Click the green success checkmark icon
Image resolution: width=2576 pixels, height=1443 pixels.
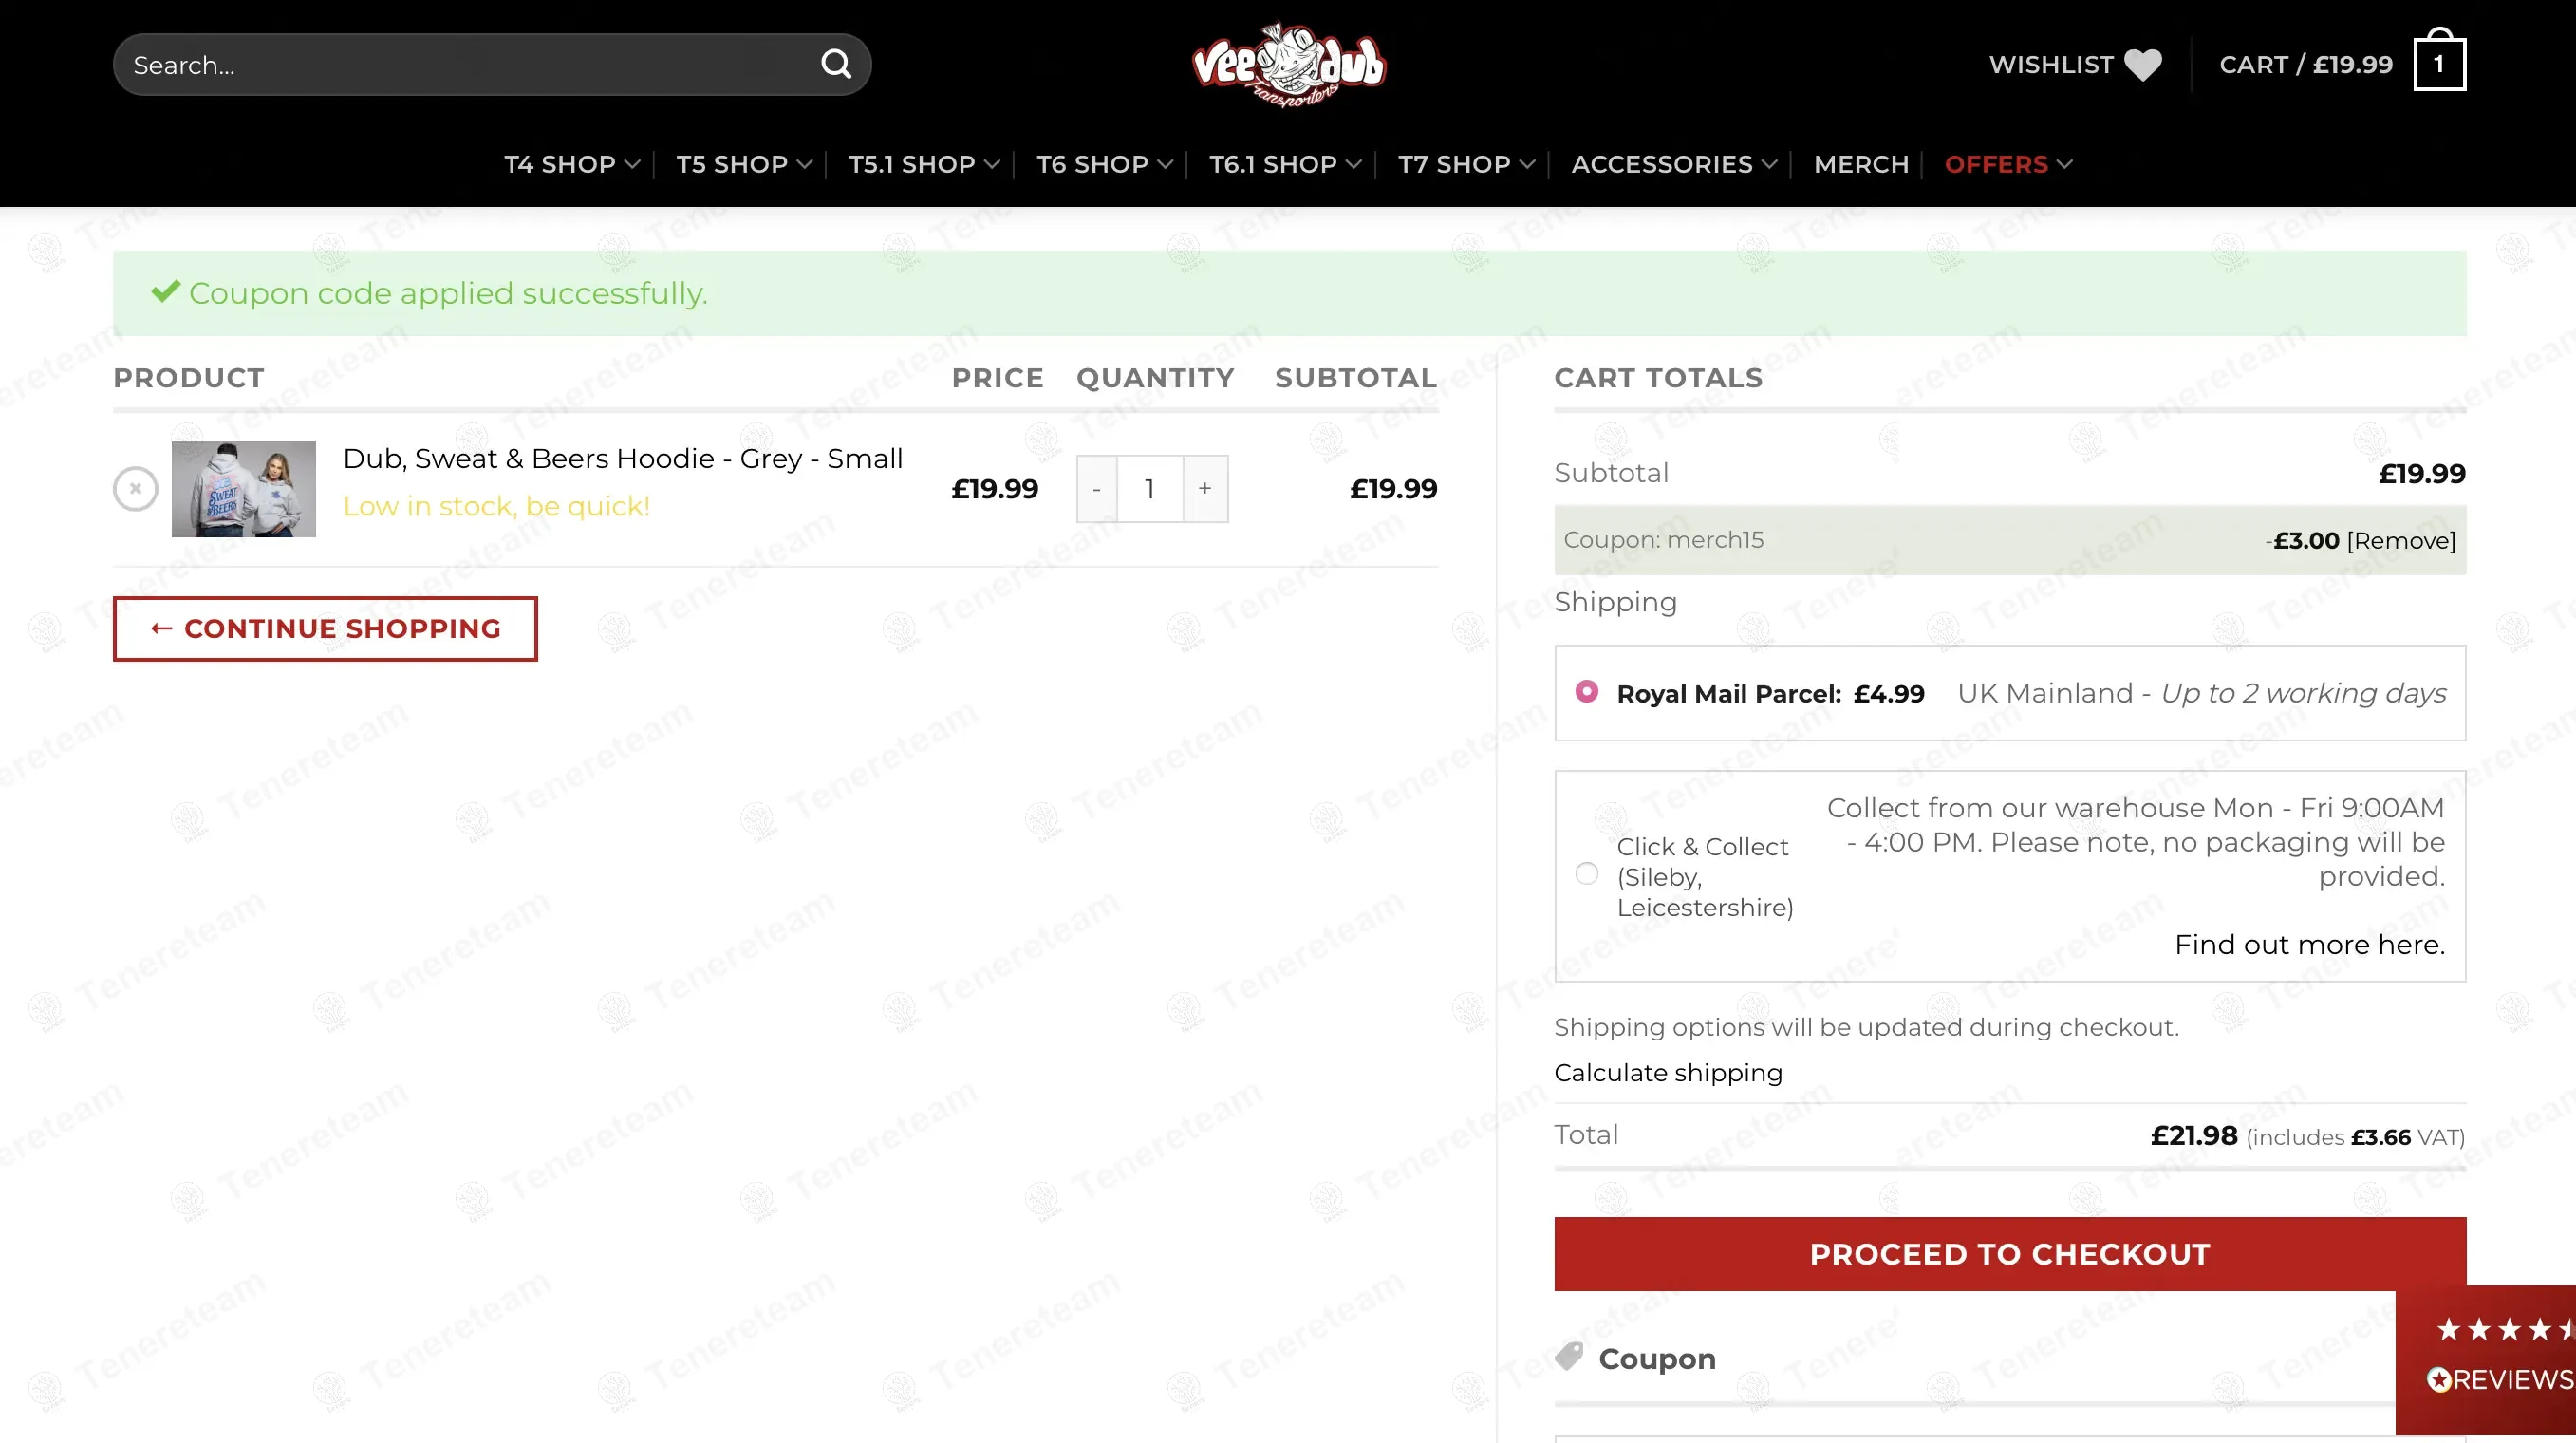click(x=165, y=292)
